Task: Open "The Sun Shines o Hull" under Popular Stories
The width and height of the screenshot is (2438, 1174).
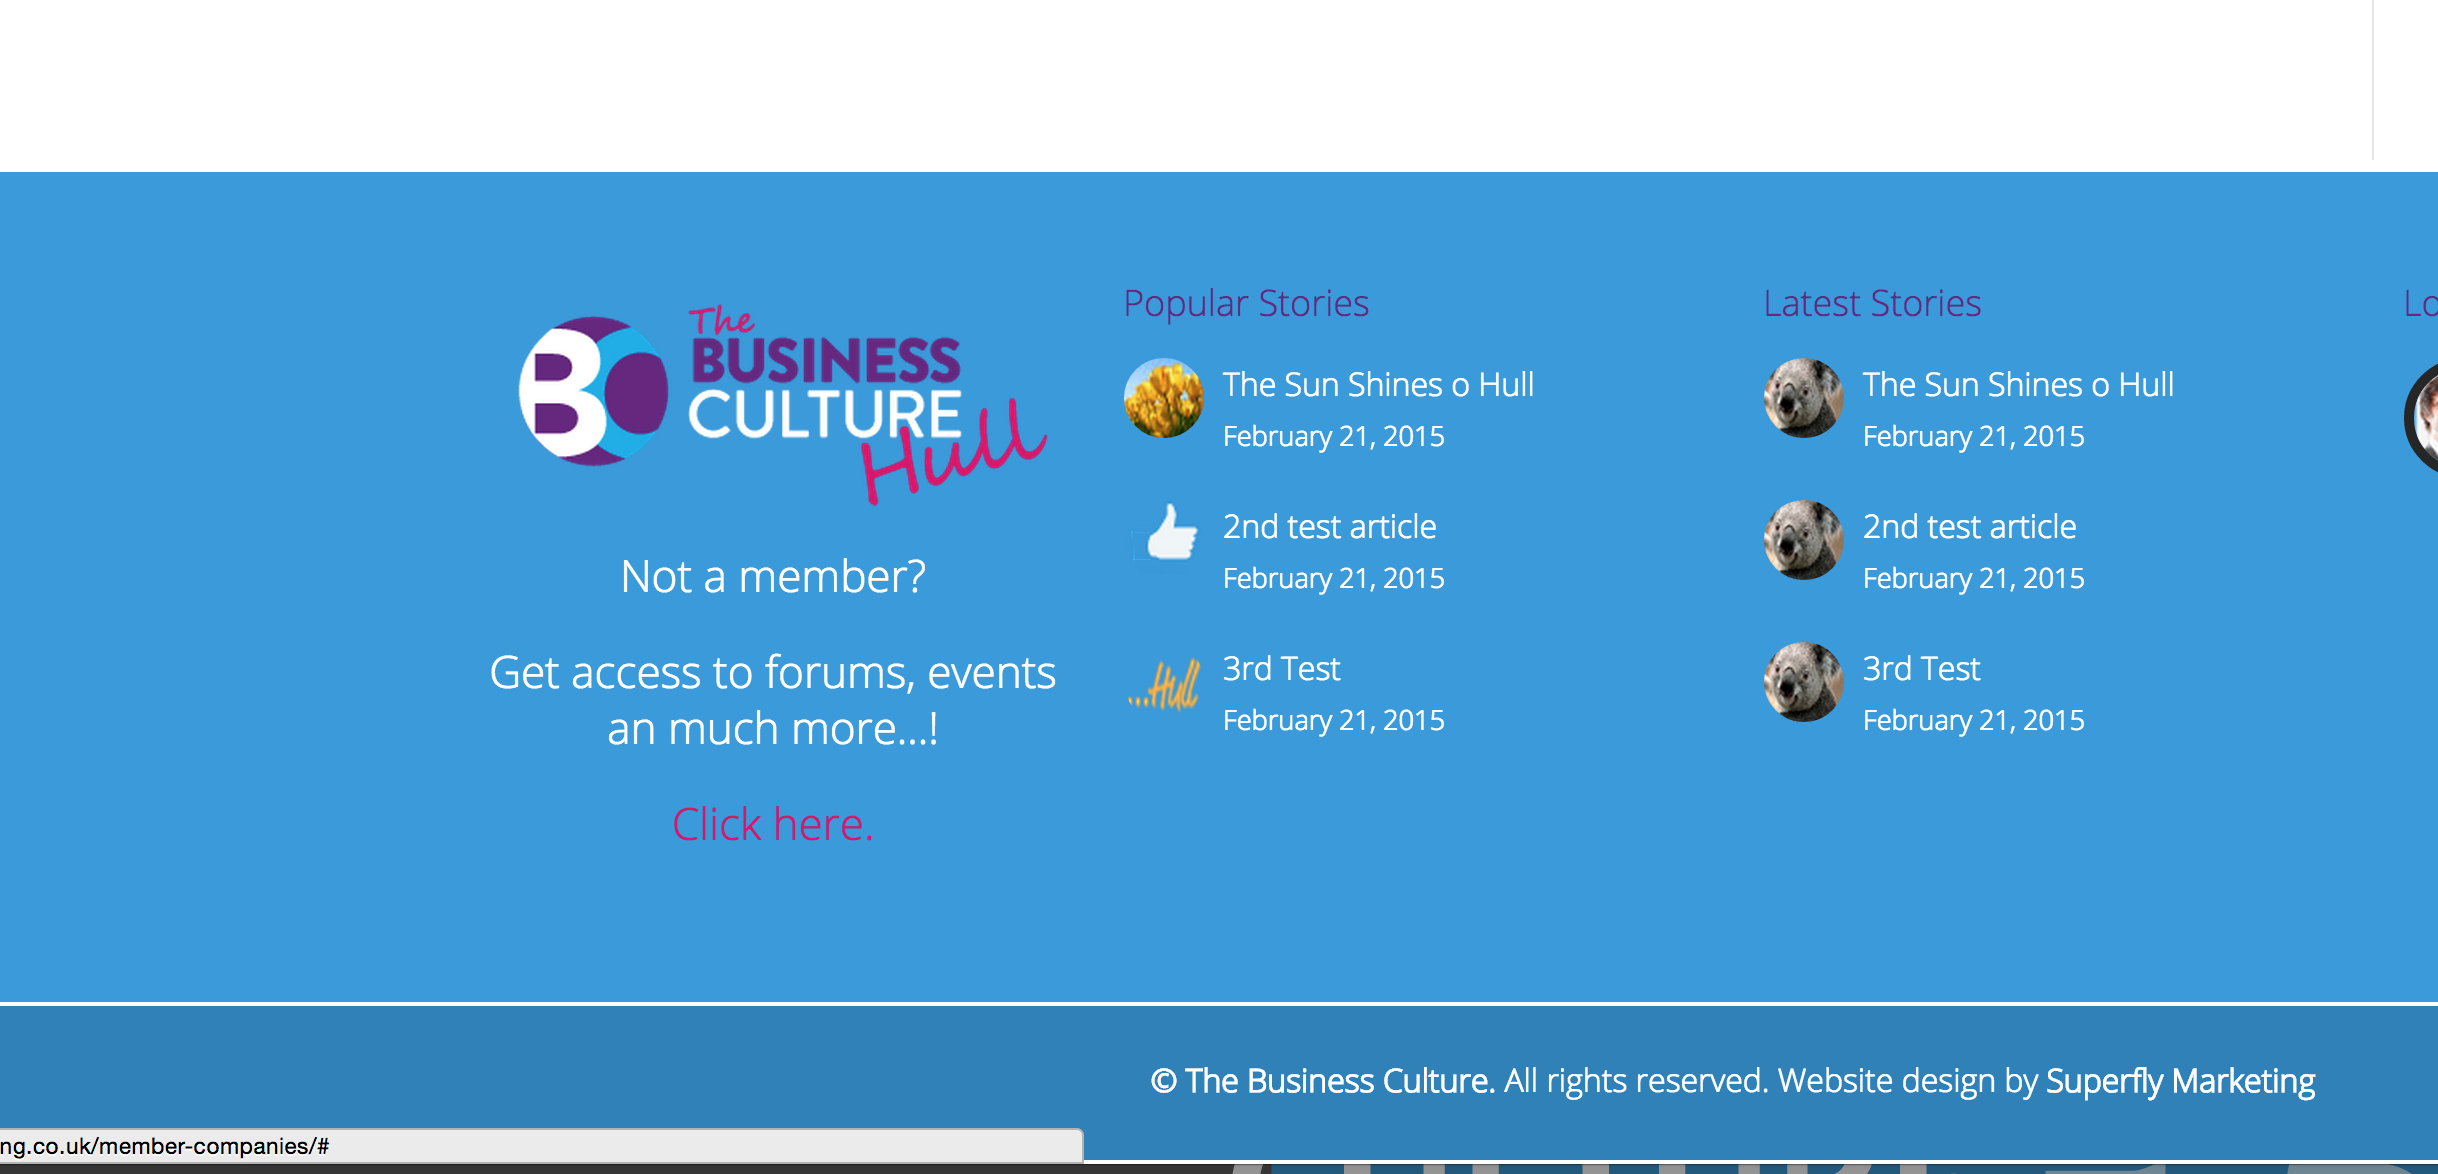Action: tap(1378, 385)
